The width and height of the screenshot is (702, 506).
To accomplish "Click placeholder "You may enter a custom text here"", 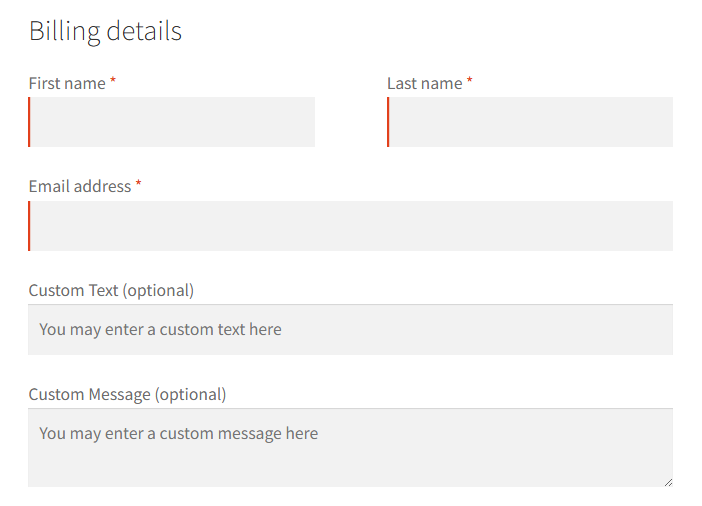I will click(x=160, y=330).
